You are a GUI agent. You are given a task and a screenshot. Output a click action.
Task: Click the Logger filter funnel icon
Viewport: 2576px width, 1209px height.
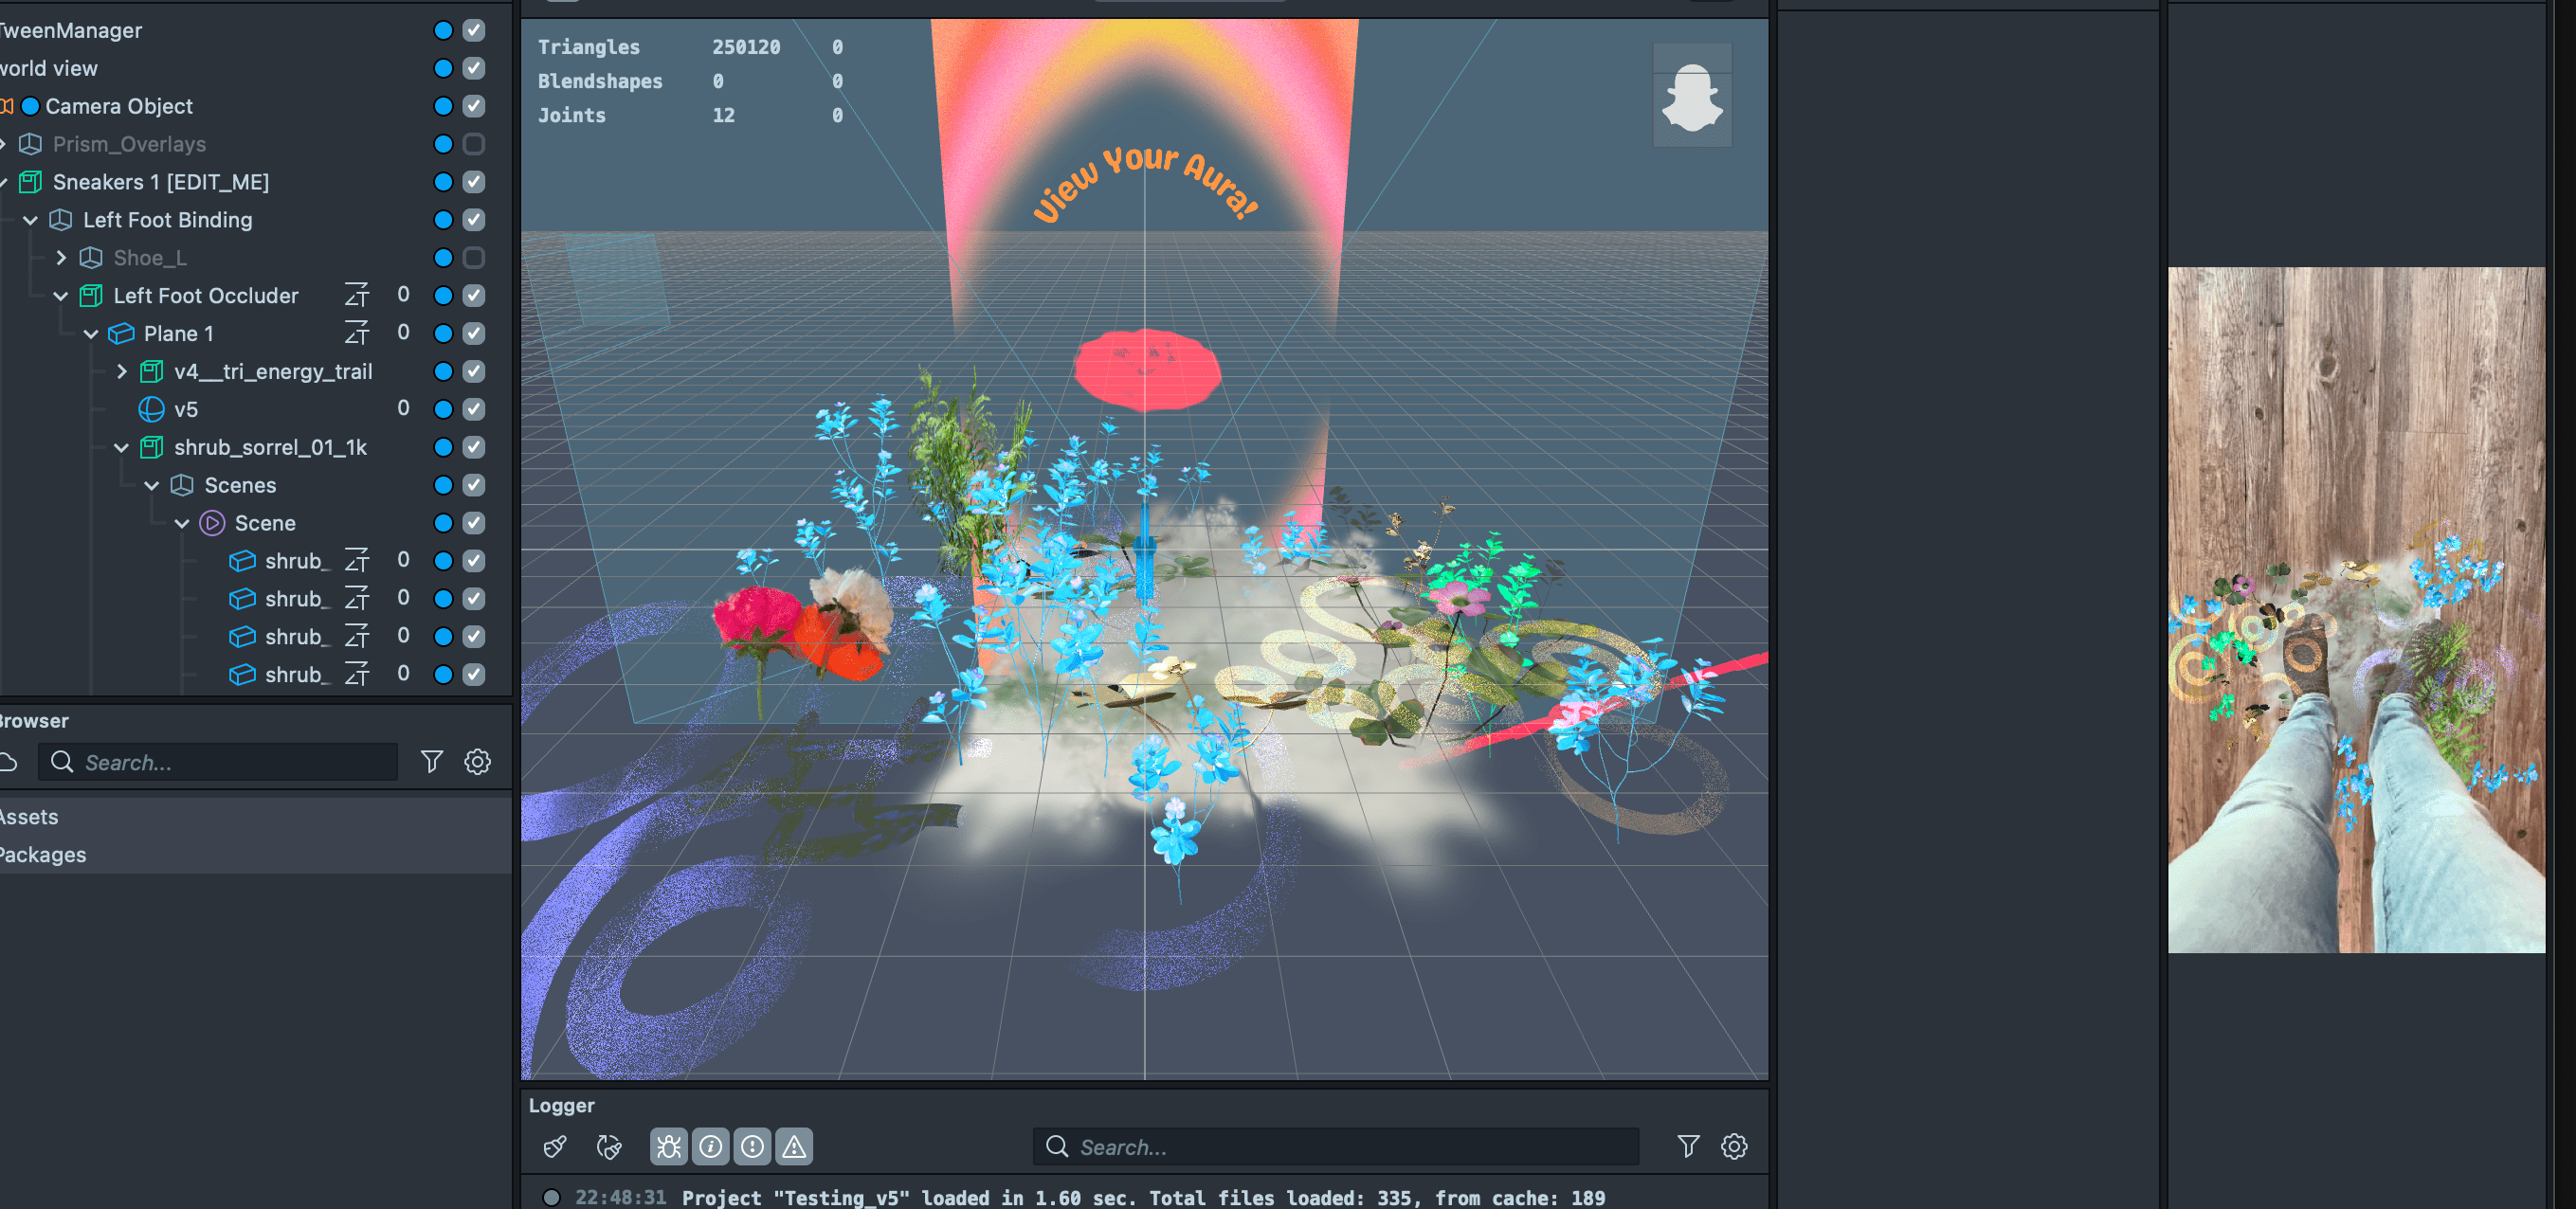click(1688, 1146)
